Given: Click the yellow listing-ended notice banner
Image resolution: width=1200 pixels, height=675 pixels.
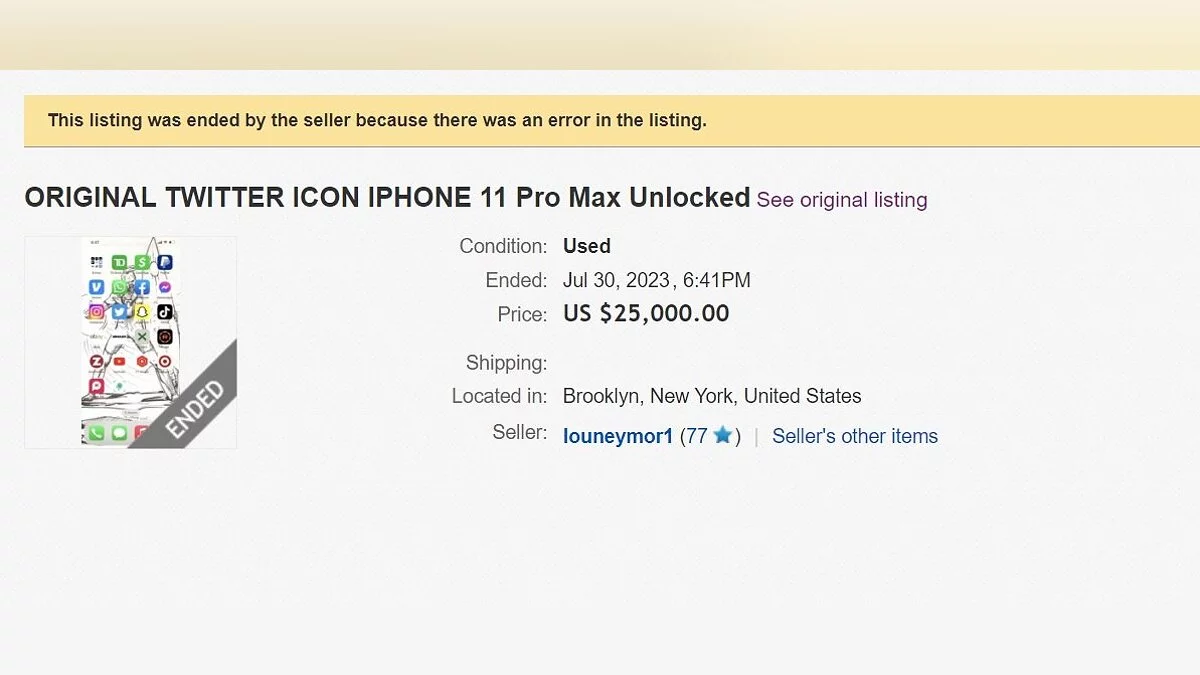Looking at the screenshot, I should [x=600, y=121].
